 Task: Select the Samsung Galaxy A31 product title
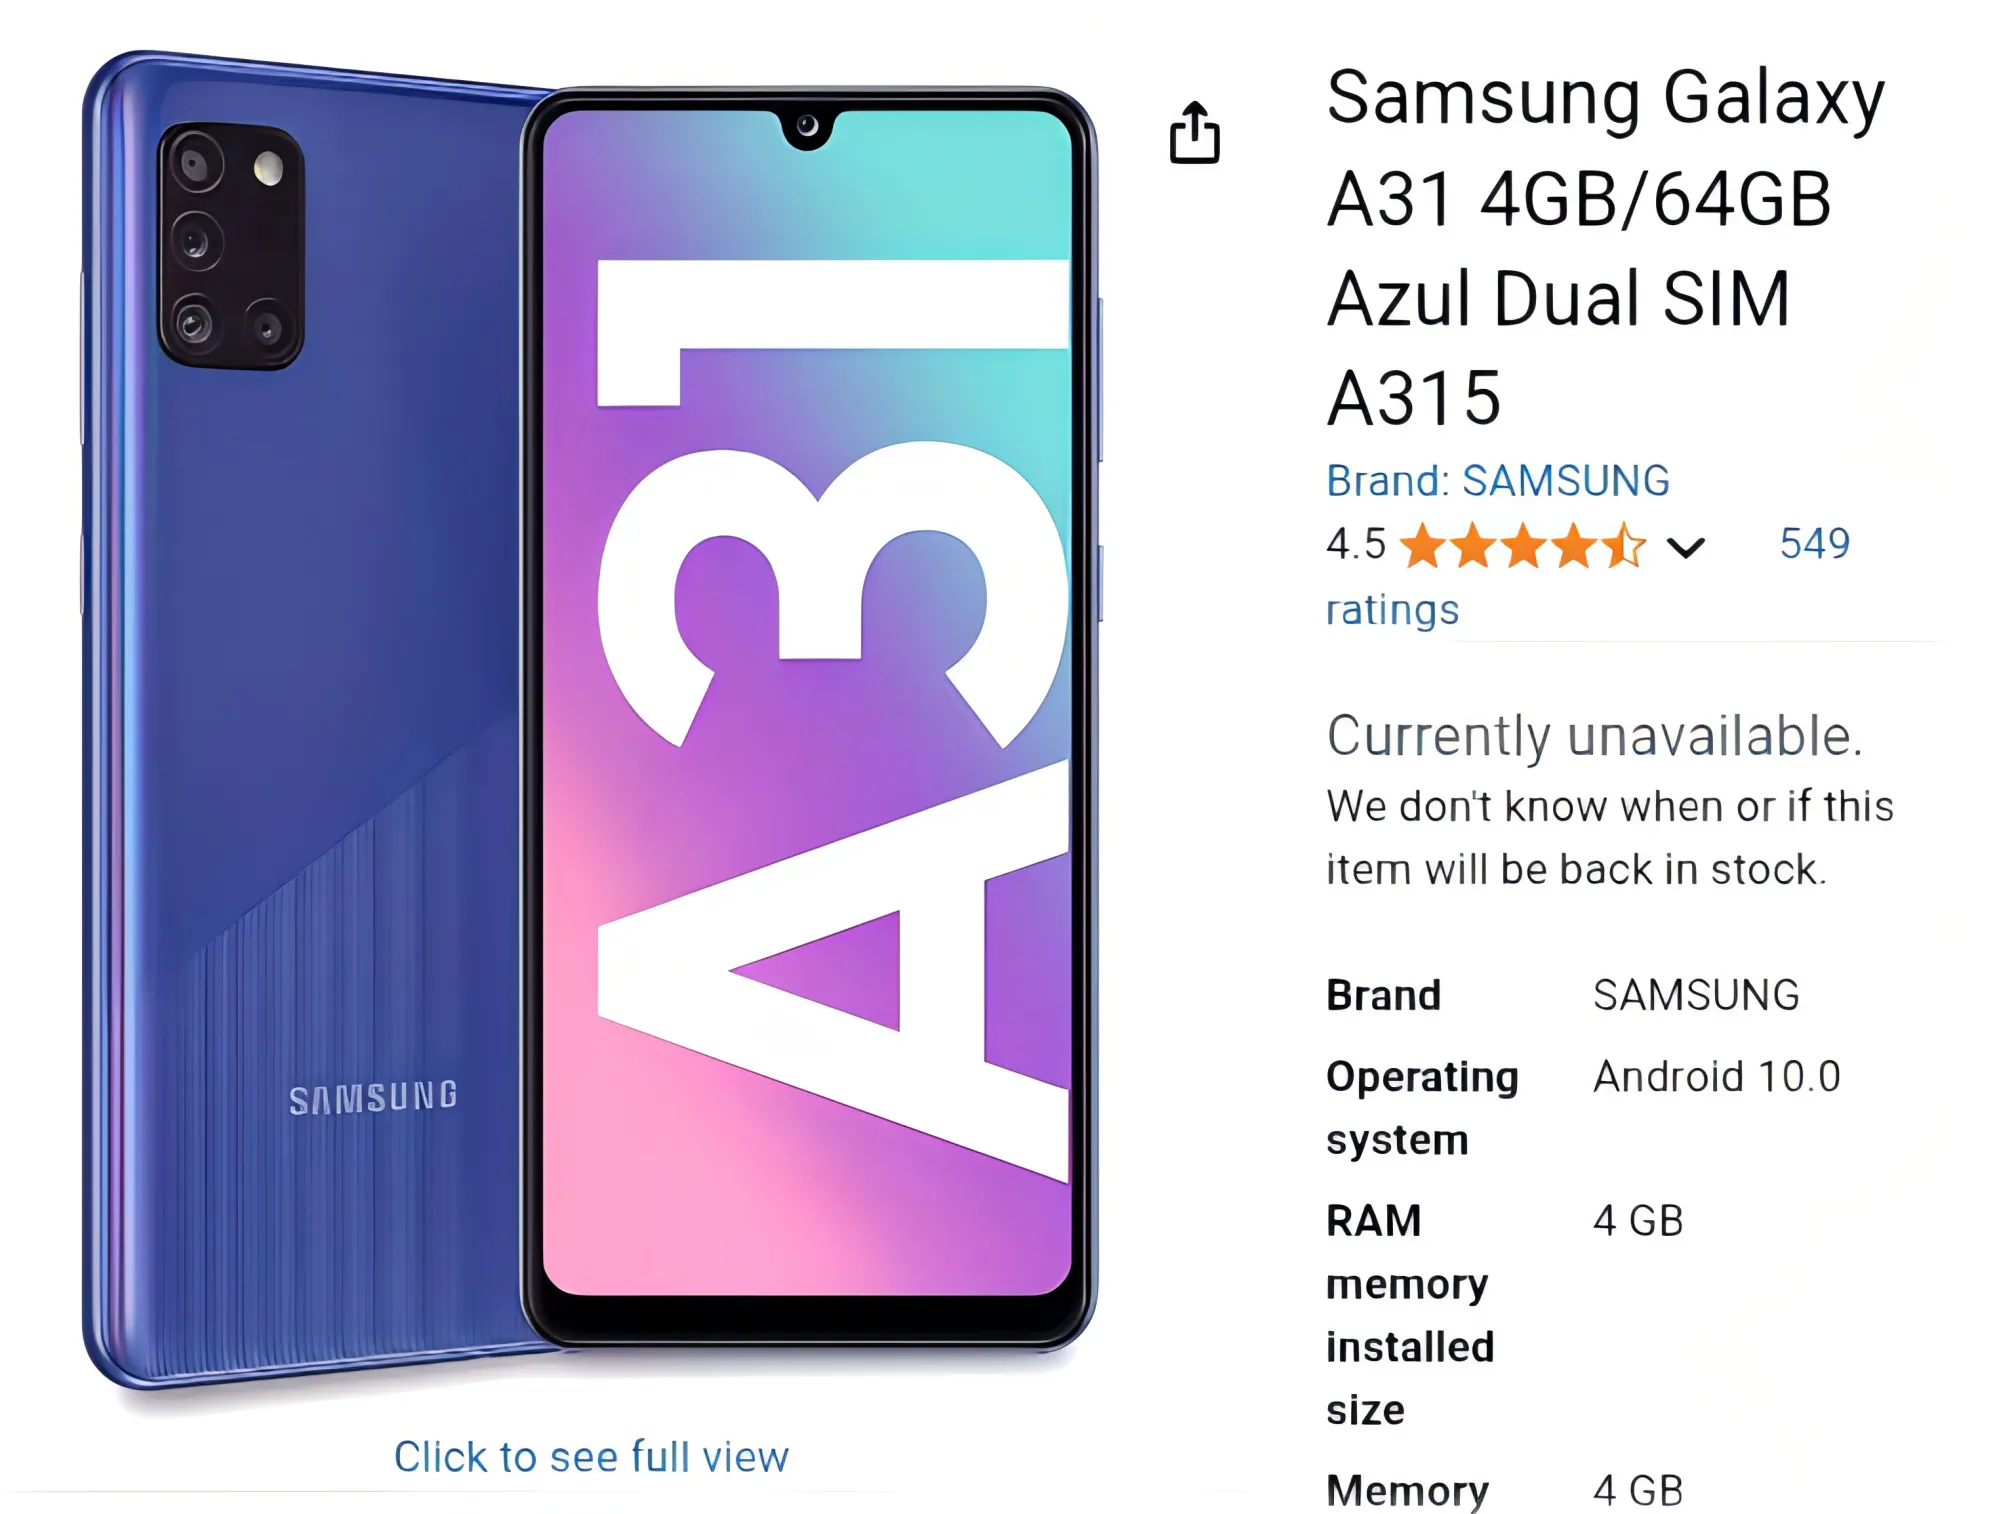point(1605,247)
